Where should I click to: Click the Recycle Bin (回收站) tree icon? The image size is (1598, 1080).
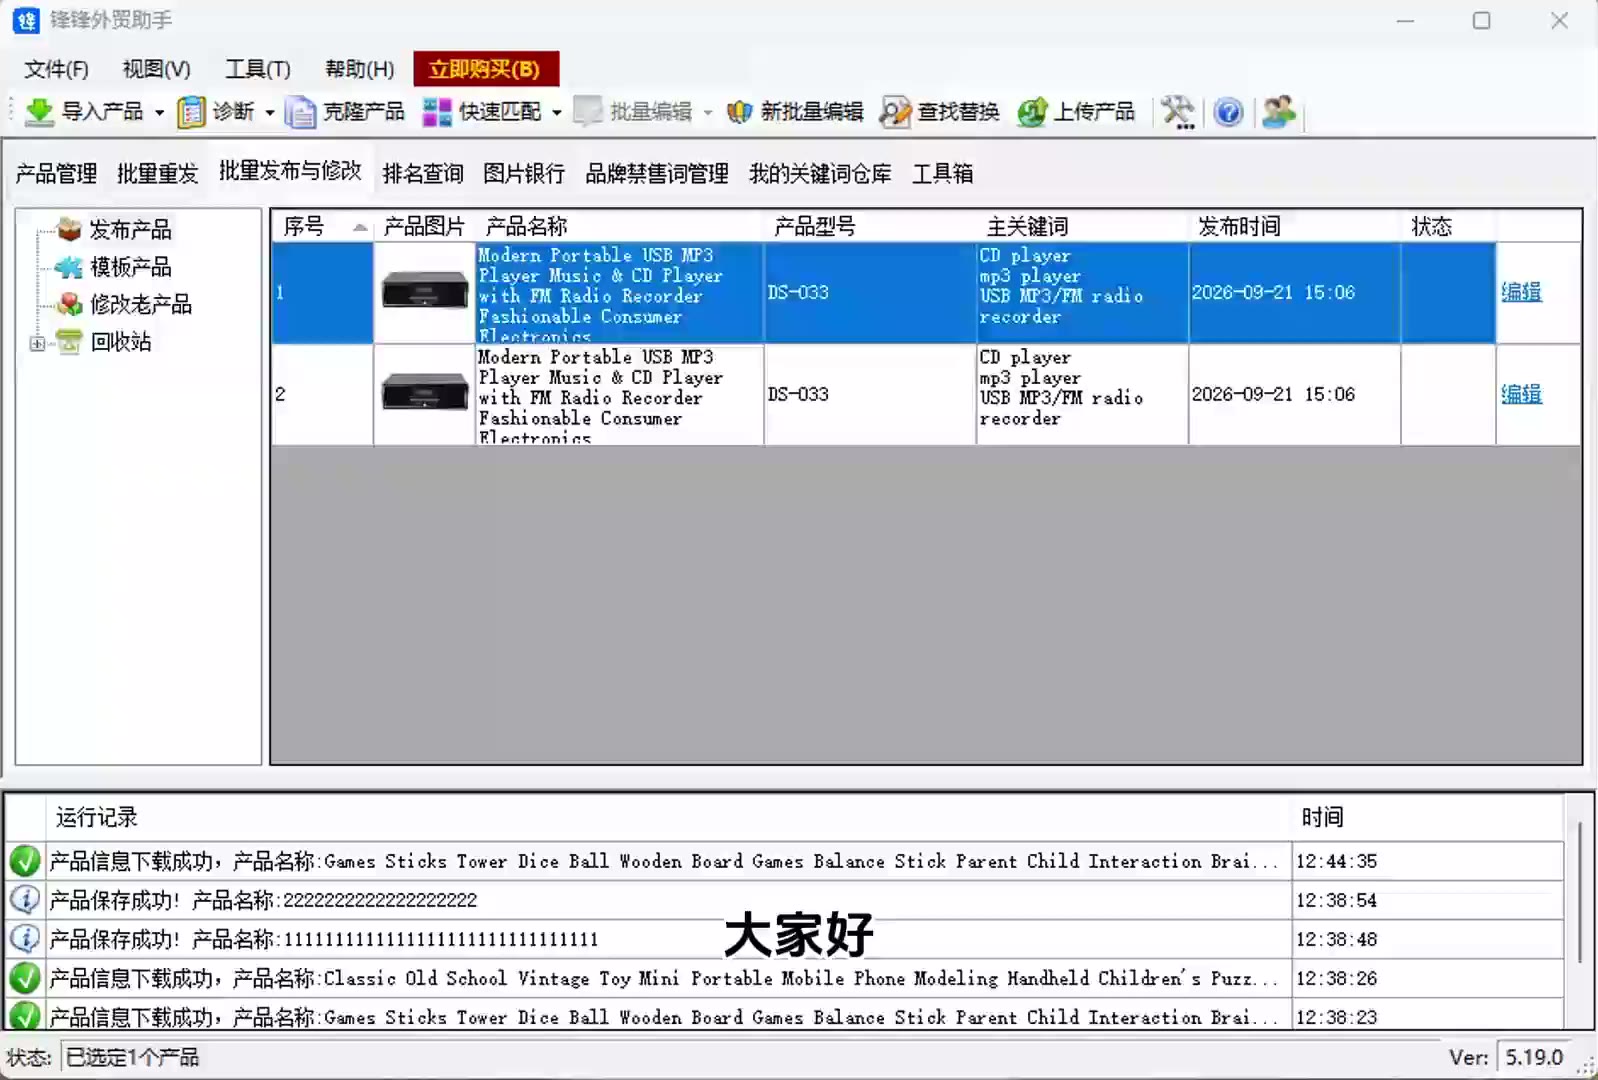(x=69, y=342)
